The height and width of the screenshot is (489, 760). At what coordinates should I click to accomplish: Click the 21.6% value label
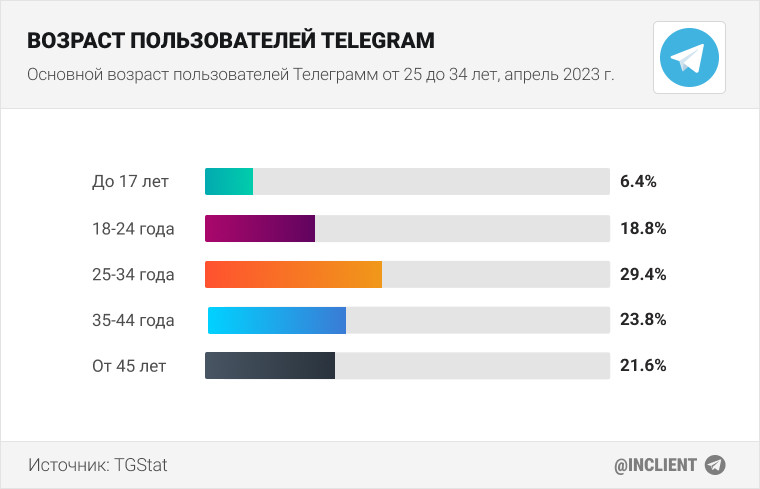[x=643, y=366]
